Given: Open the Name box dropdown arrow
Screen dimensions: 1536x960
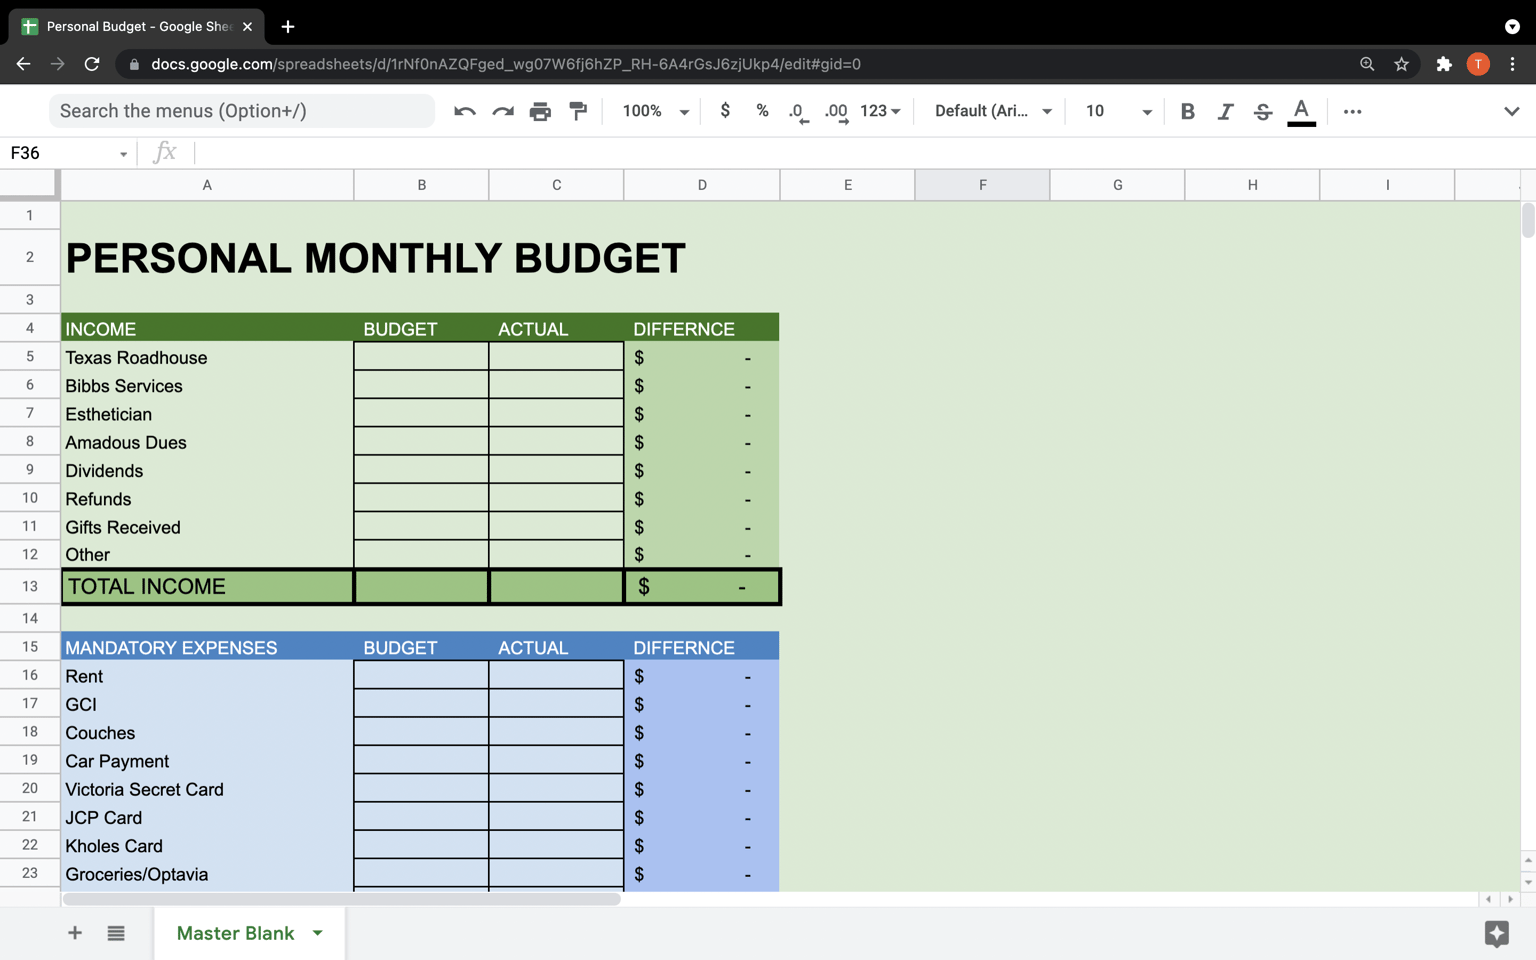Looking at the screenshot, I should click(123, 154).
